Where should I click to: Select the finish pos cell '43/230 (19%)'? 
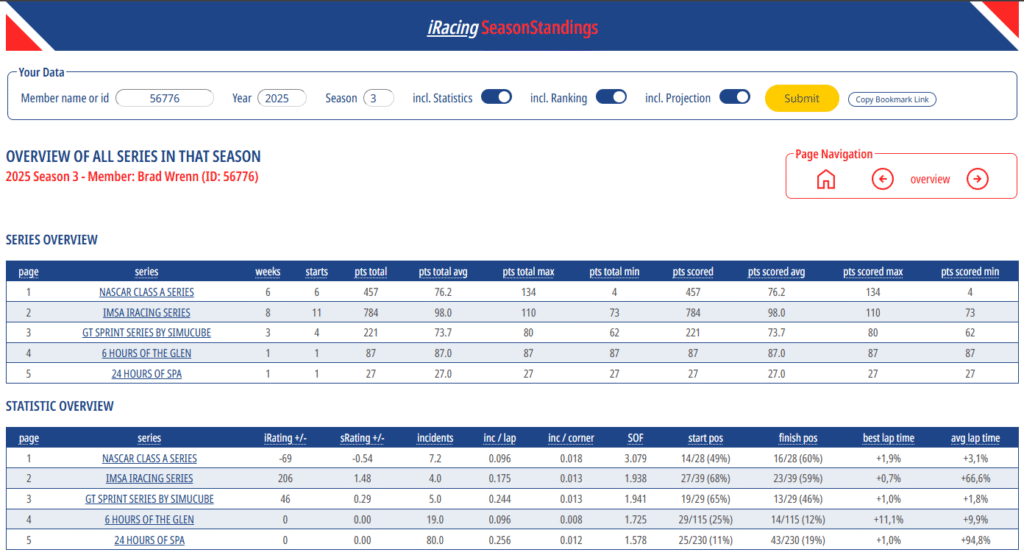pos(798,540)
